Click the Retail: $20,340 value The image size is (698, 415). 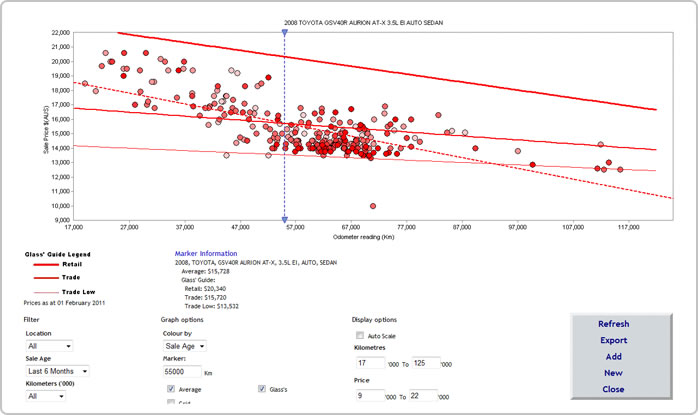[205, 289]
